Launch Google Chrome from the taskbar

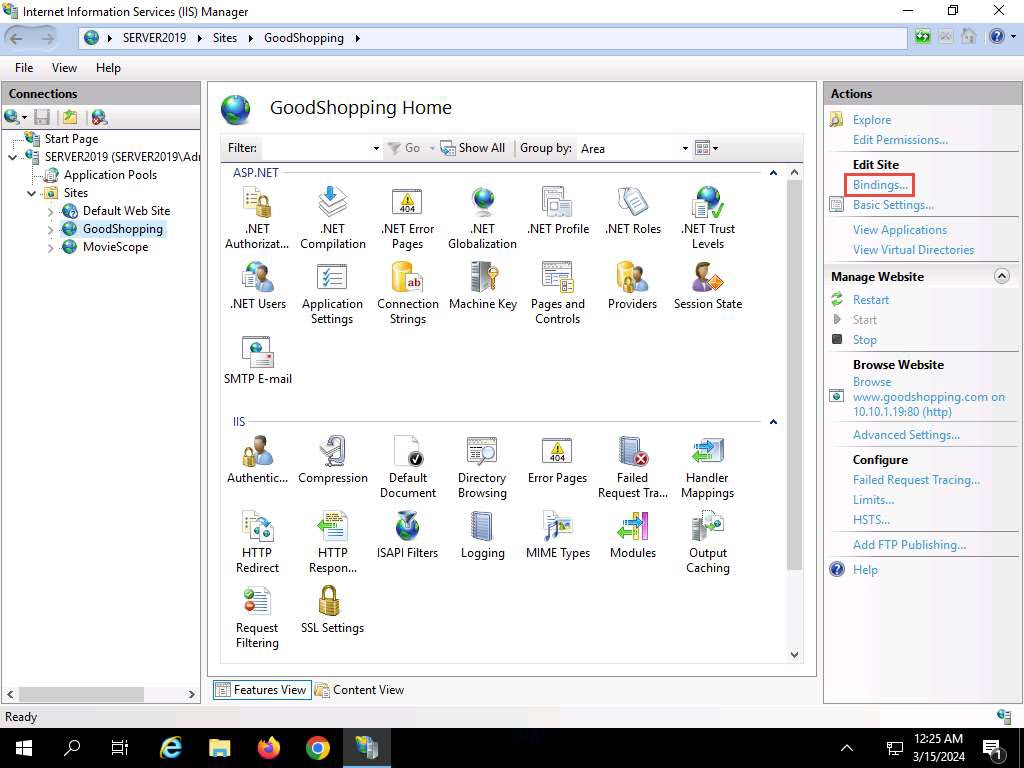[318, 748]
